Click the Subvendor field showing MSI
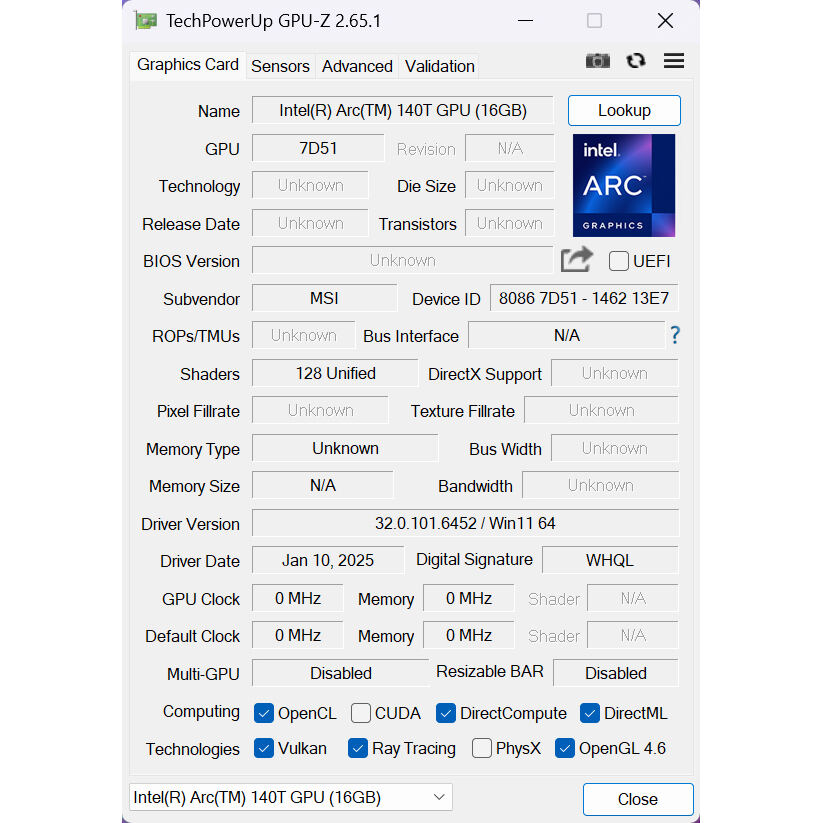Viewport: 823px width, 823px height. tap(324, 298)
